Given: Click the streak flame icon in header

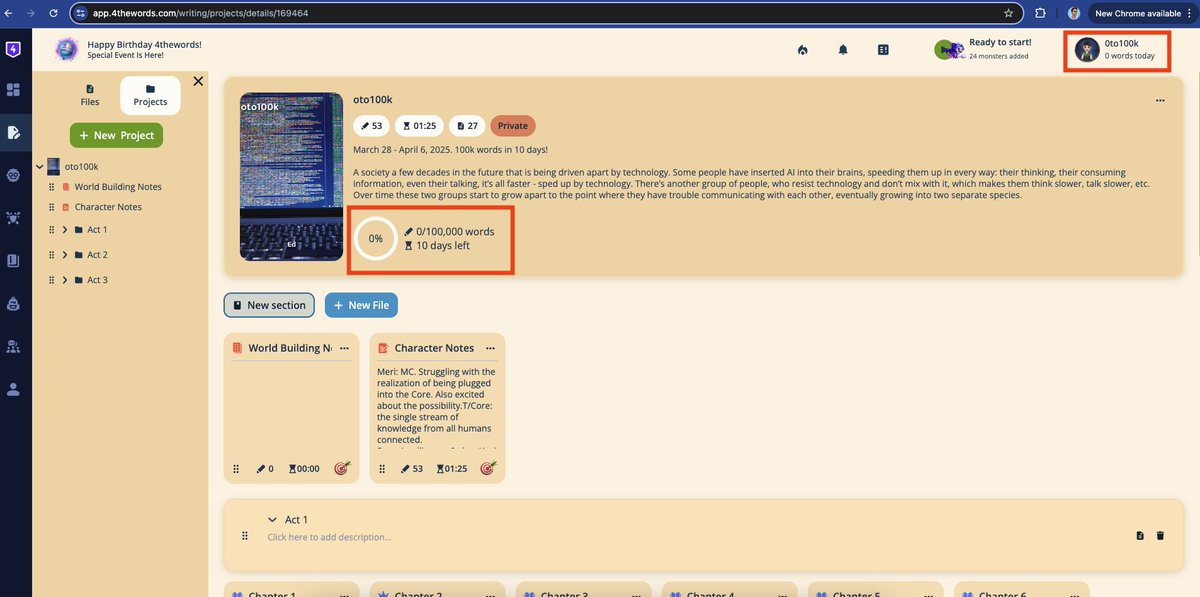Looking at the screenshot, I should coord(802,50).
